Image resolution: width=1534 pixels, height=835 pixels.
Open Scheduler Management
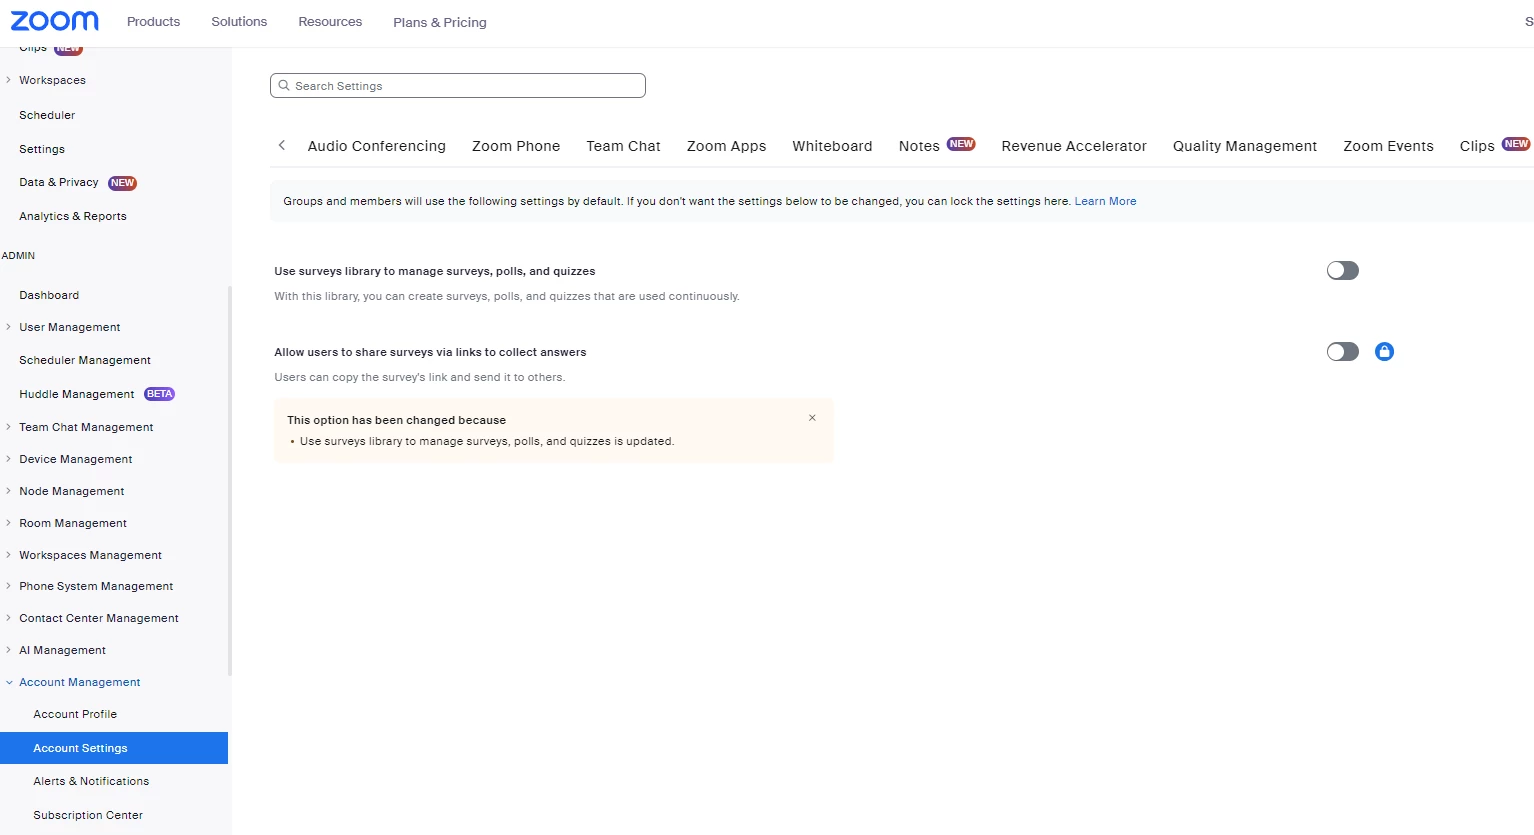85,360
